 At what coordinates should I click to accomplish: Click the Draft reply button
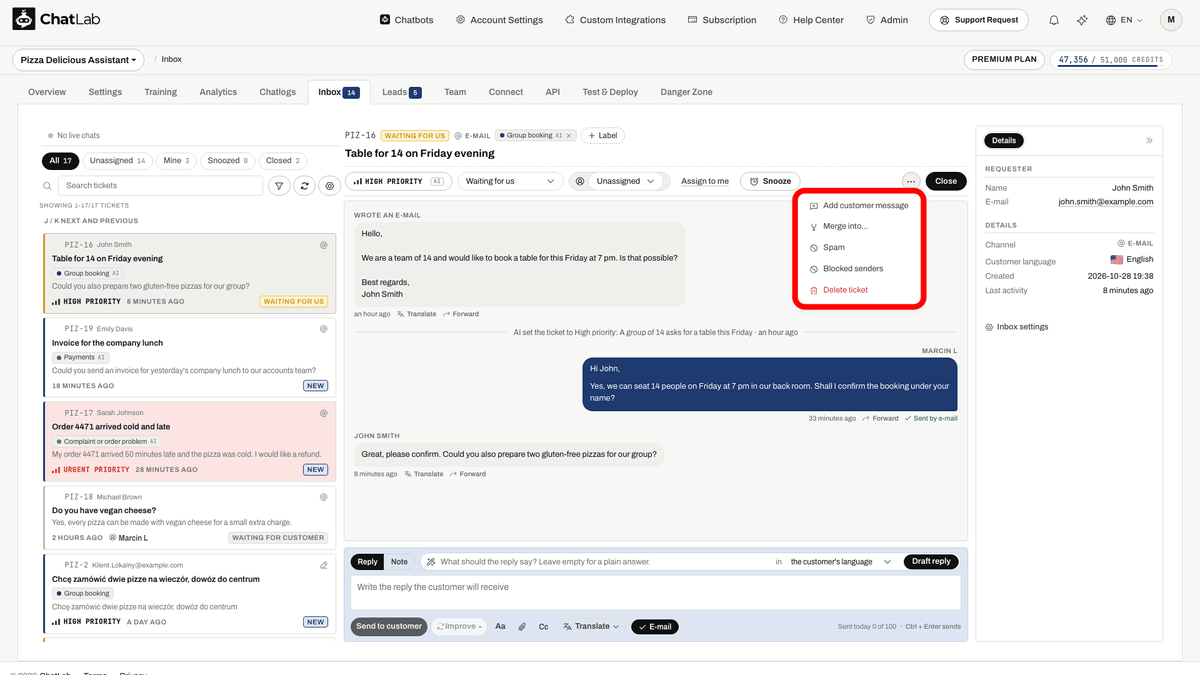click(931, 562)
